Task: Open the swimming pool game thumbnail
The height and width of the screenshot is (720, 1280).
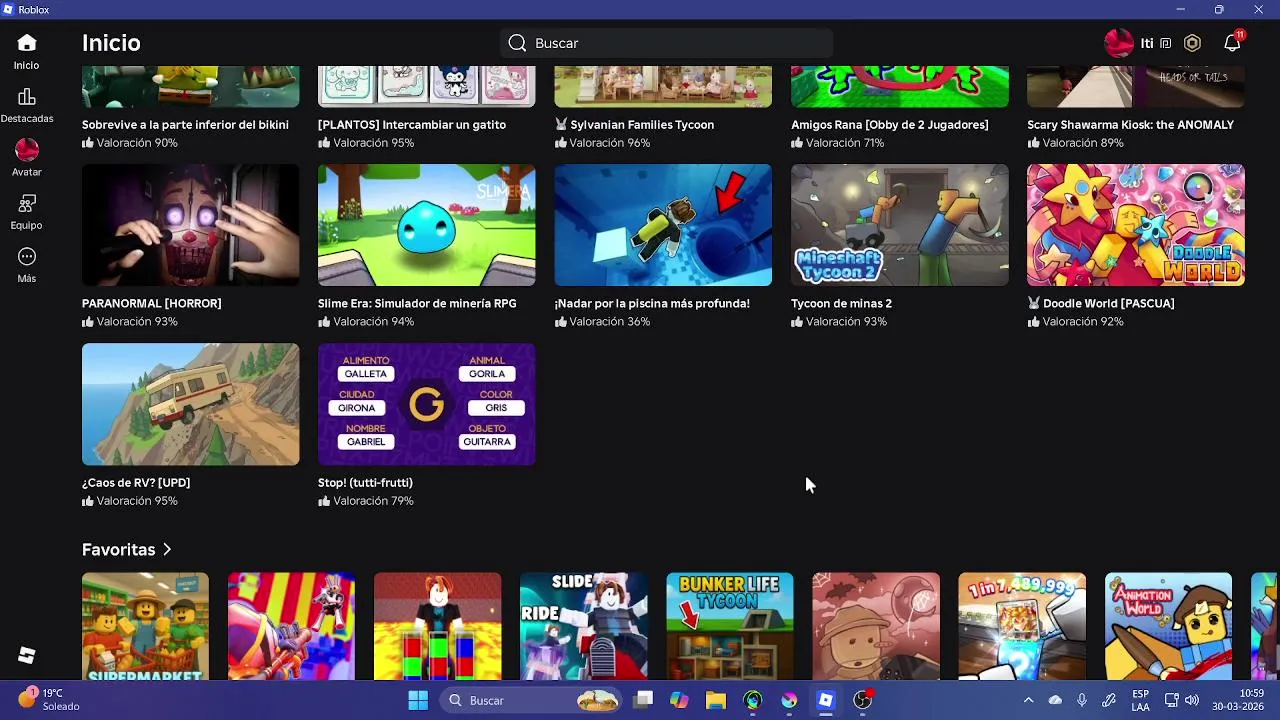Action: 663,225
